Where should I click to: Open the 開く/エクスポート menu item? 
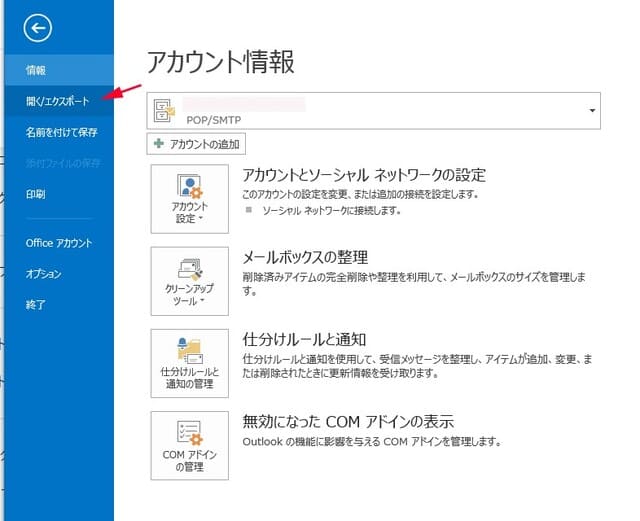pos(57,101)
